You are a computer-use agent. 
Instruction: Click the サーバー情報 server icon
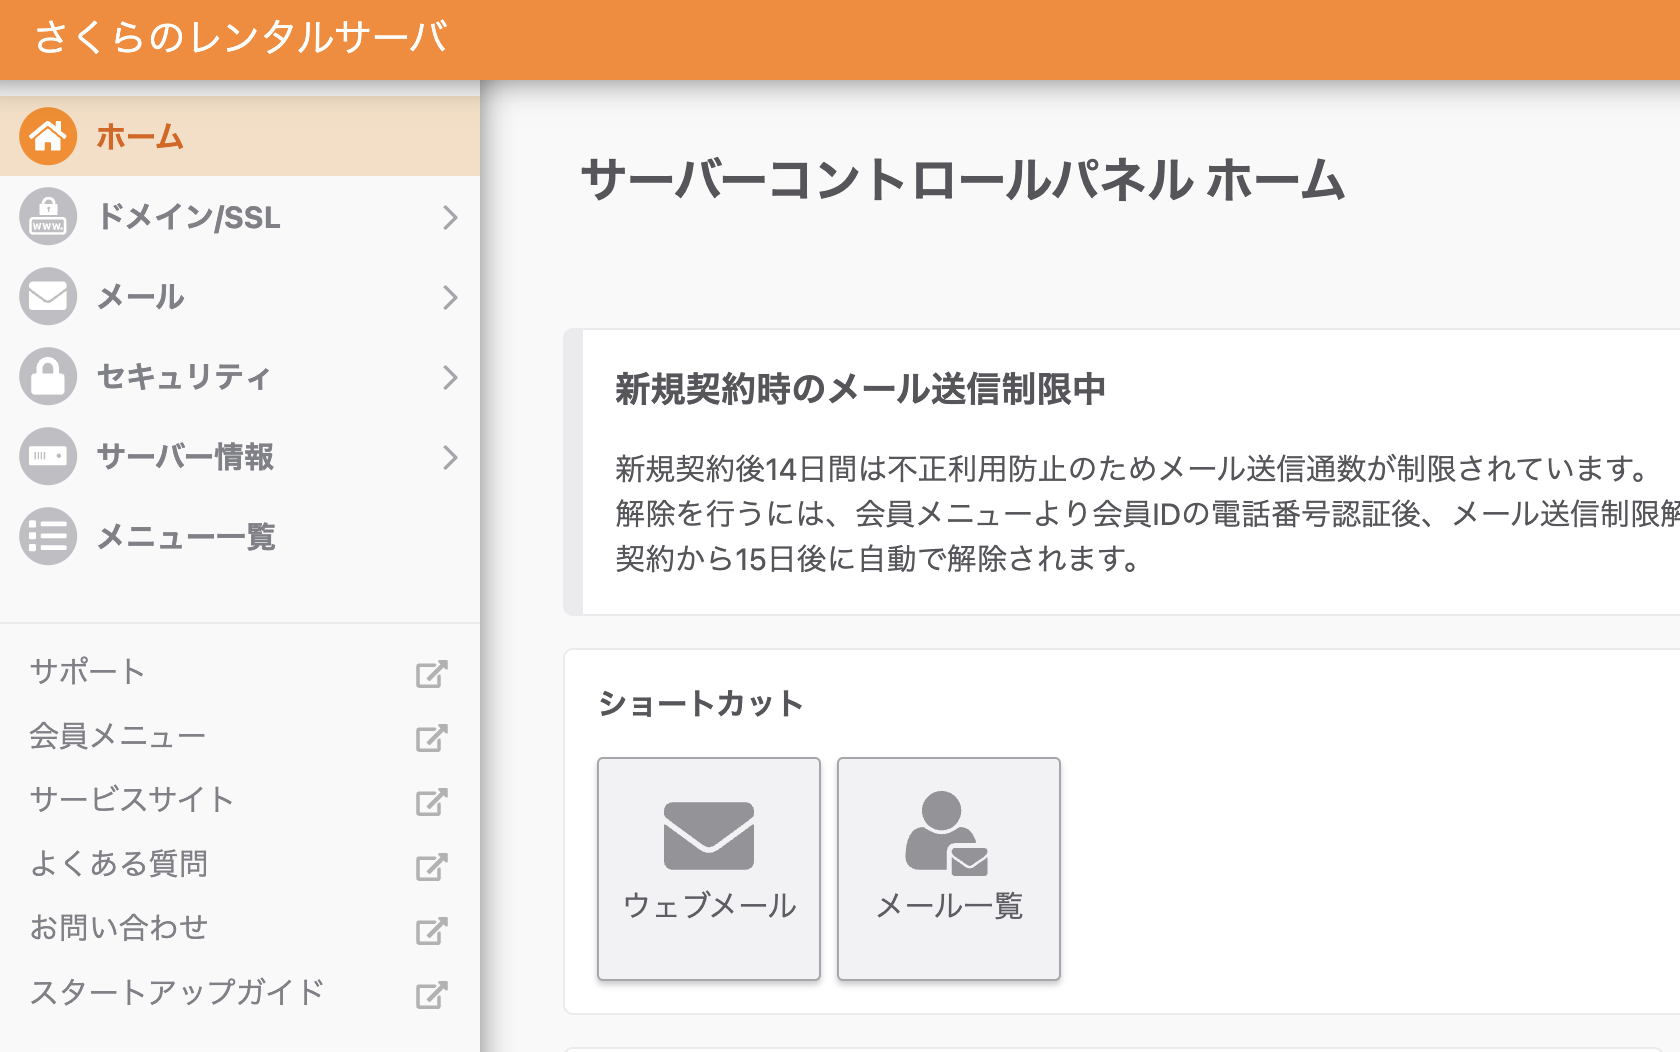48,456
